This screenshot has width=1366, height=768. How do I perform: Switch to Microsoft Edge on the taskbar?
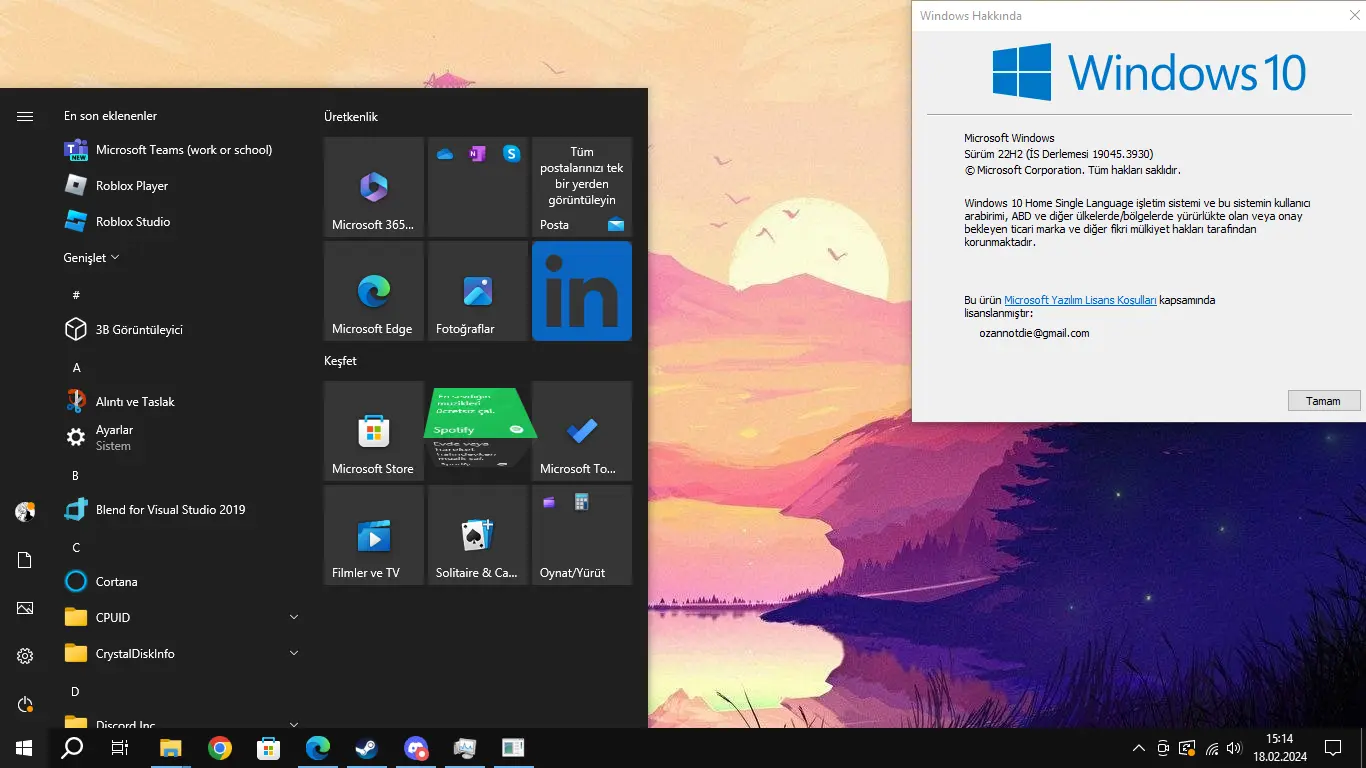(x=318, y=748)
